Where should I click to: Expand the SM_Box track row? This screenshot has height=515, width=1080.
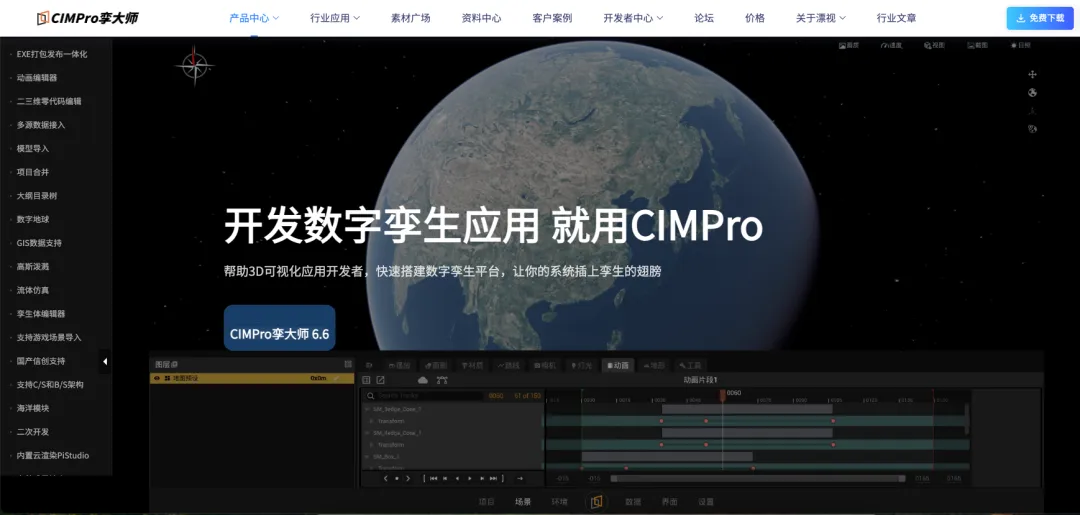click(367, 456)
